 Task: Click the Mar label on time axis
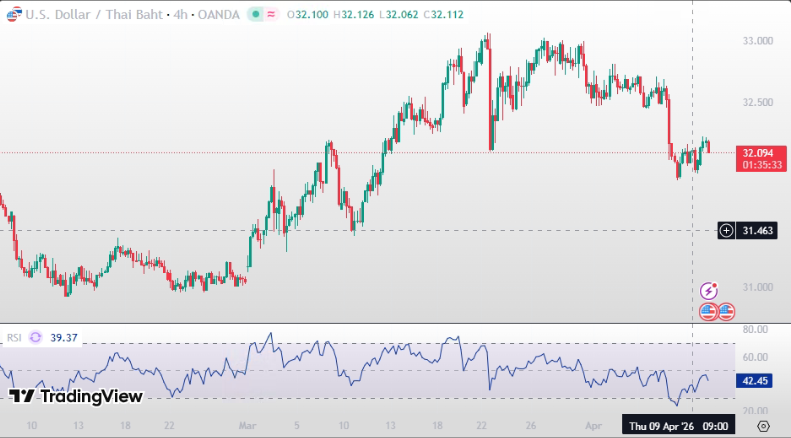[248, 425]
